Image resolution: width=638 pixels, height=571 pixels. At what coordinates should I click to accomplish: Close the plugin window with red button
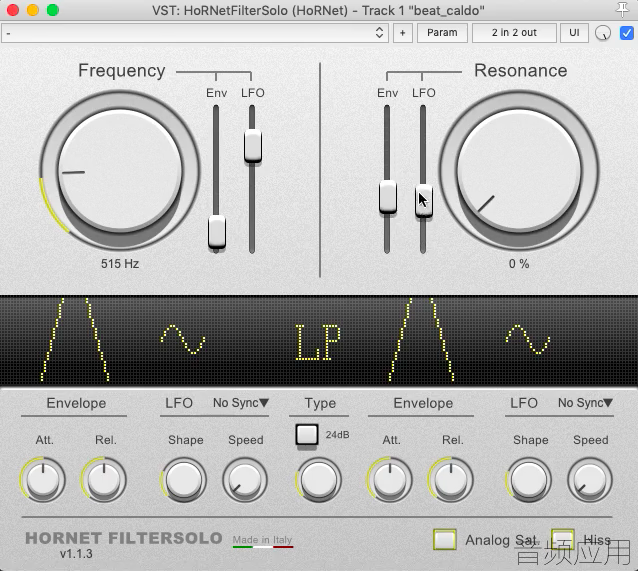(x=13, y=10)
